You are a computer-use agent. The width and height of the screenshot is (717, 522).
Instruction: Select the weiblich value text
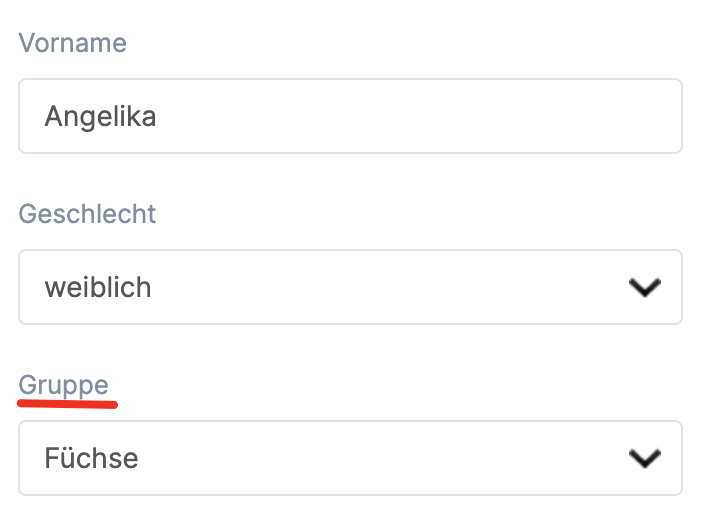tap(98, 288)
